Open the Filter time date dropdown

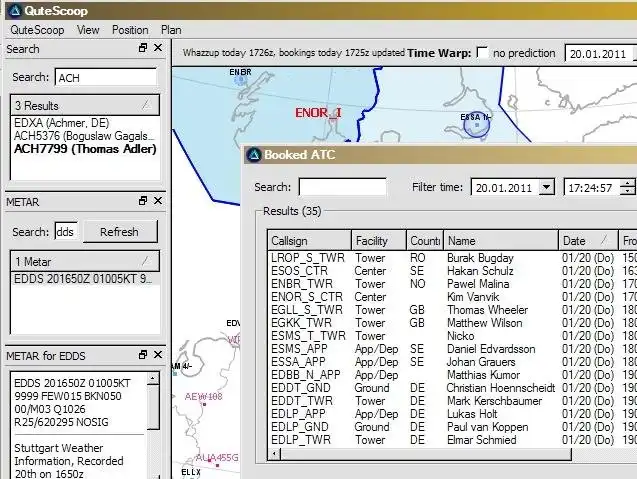point(546,187)
